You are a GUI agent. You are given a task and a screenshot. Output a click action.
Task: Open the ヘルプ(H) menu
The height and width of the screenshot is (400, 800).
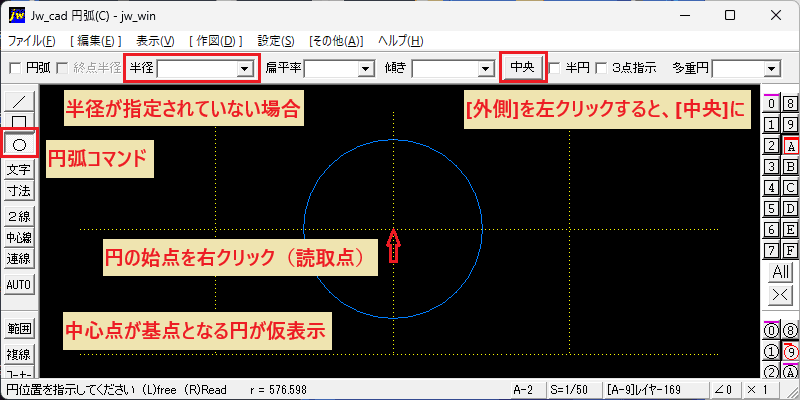click(x=401, y=41)
